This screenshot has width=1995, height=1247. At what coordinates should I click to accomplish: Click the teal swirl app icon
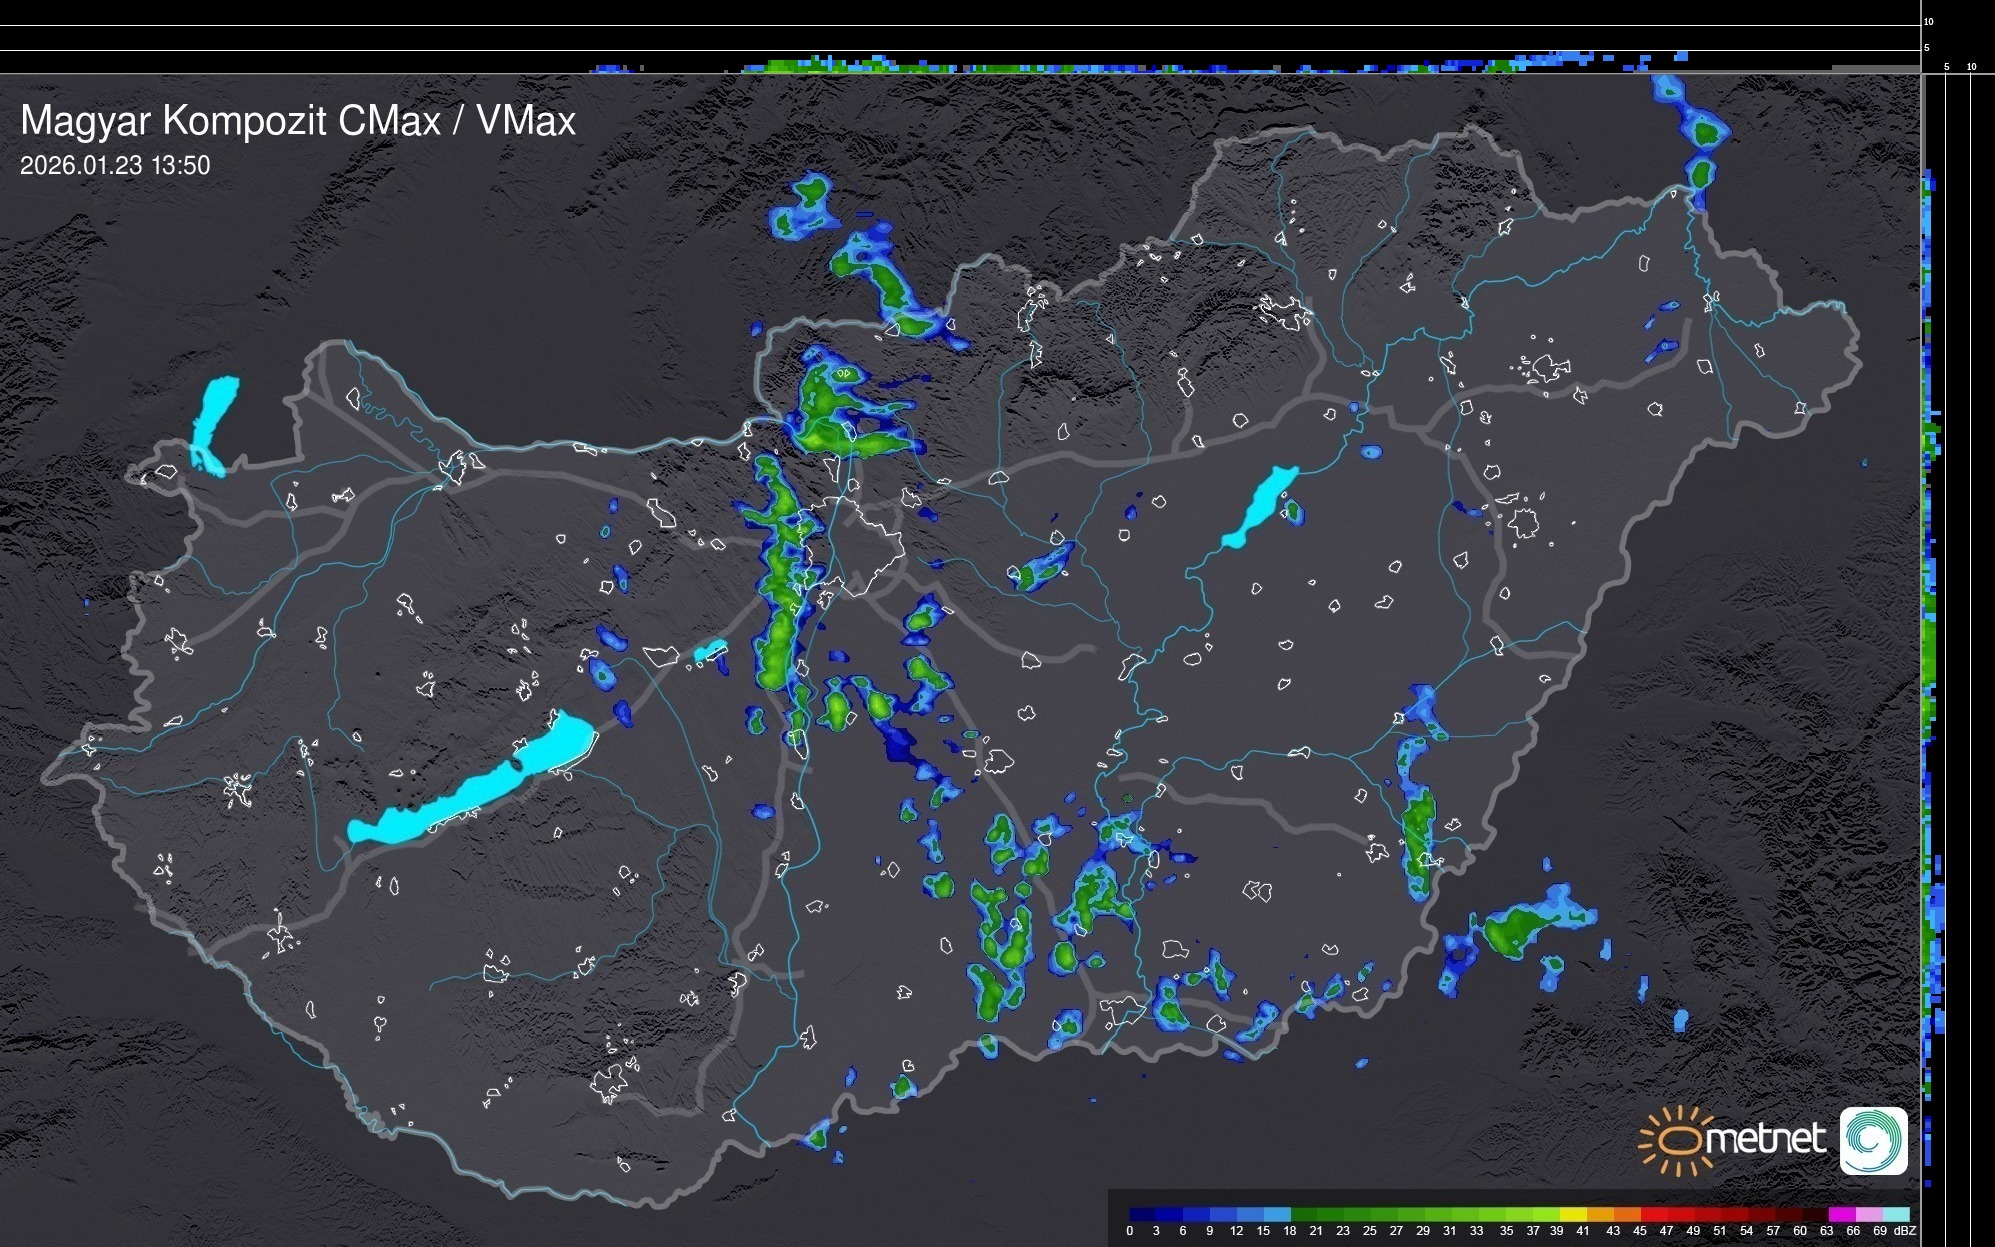click(1873, 1140)
